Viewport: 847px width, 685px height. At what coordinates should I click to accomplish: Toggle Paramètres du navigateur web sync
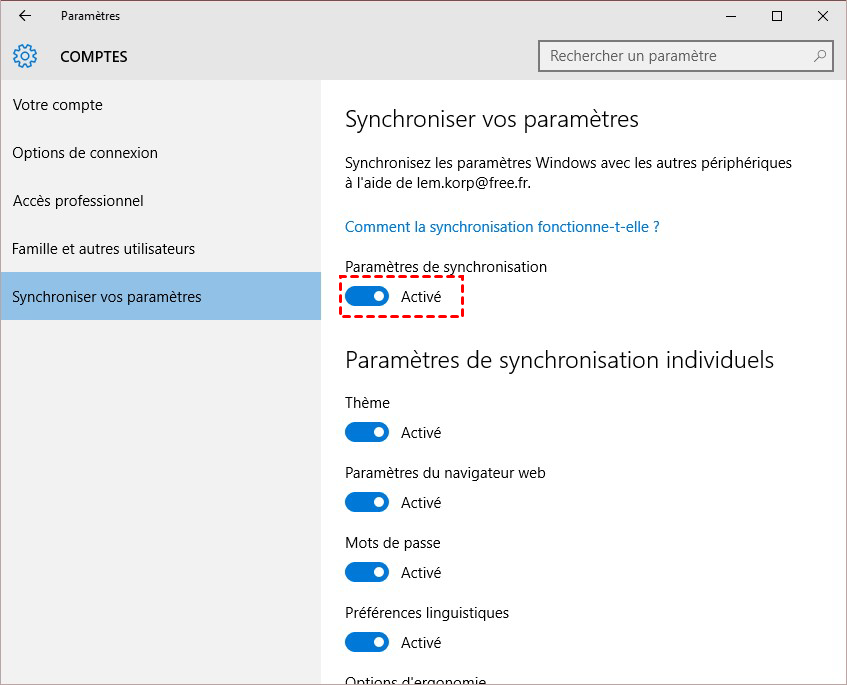click(367, 503)
